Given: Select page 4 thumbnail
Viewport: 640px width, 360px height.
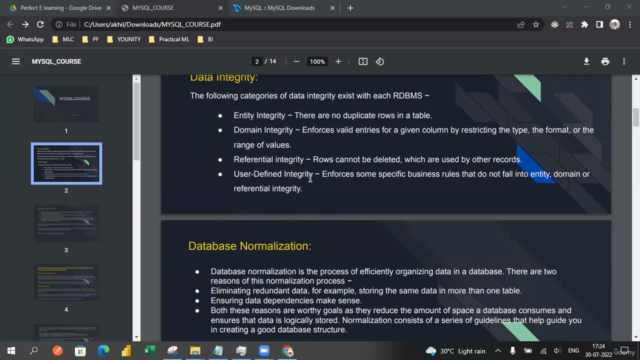Looking at the screenshot, I should 66,283.
